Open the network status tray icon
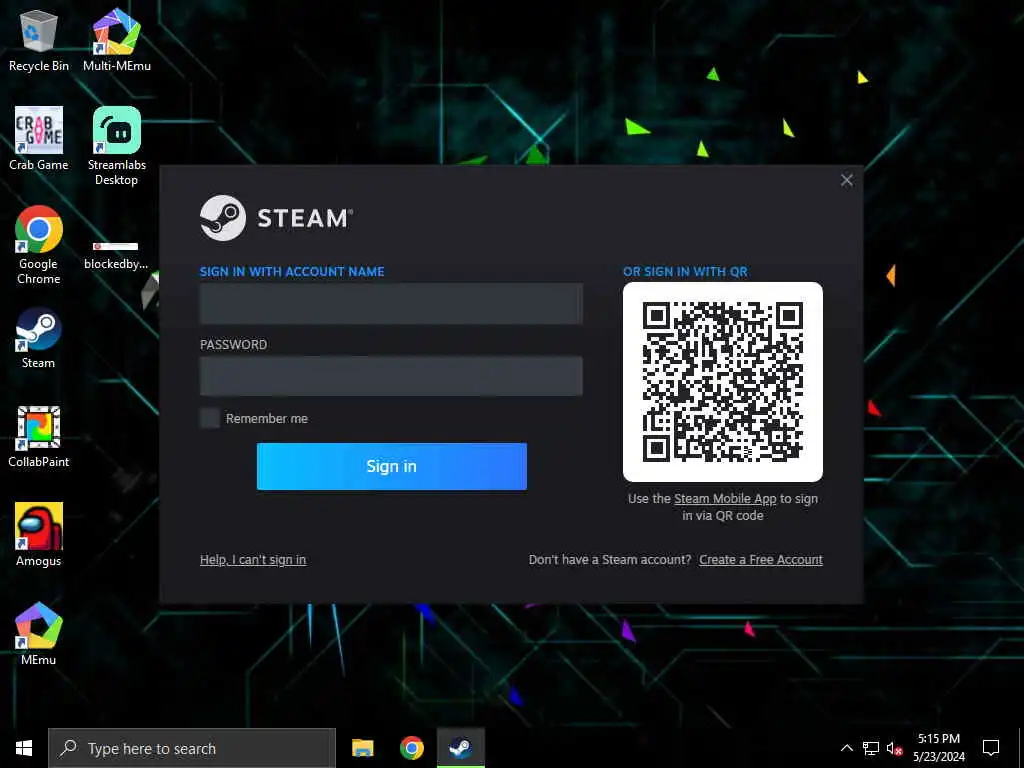1024x768 pixels. 871,748
